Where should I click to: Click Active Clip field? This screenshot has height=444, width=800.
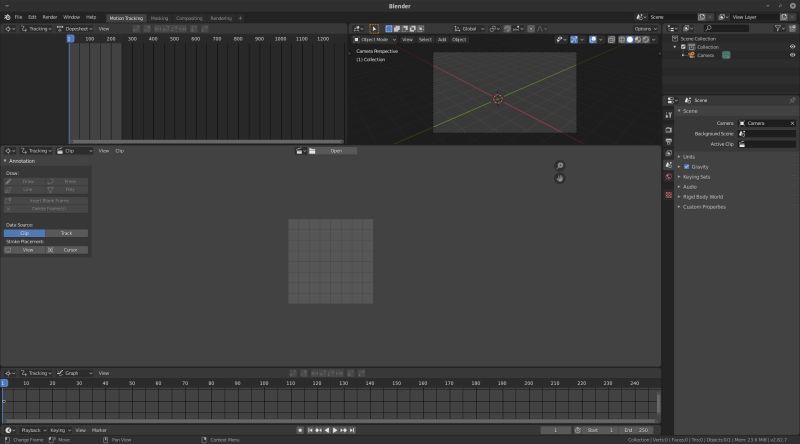[767, 144]
